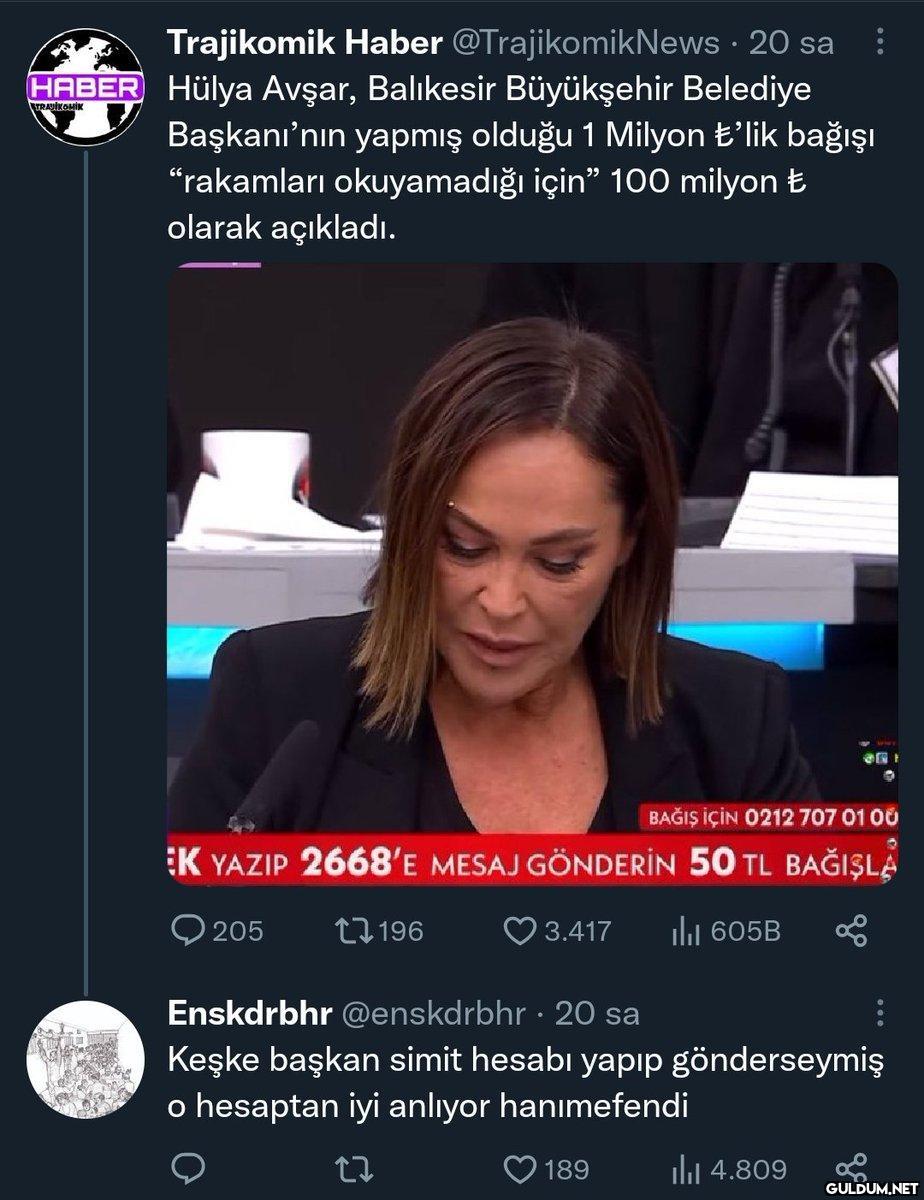The width and height of the screenshot is (924, 1200).
Task: View analytics showing 4.809 views
Action: coord(684,1168)
